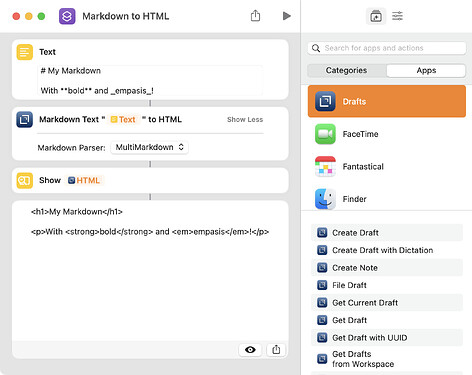472x375 pixels.
Task: Add the File Draft action
Action: (x=387, y=285)
